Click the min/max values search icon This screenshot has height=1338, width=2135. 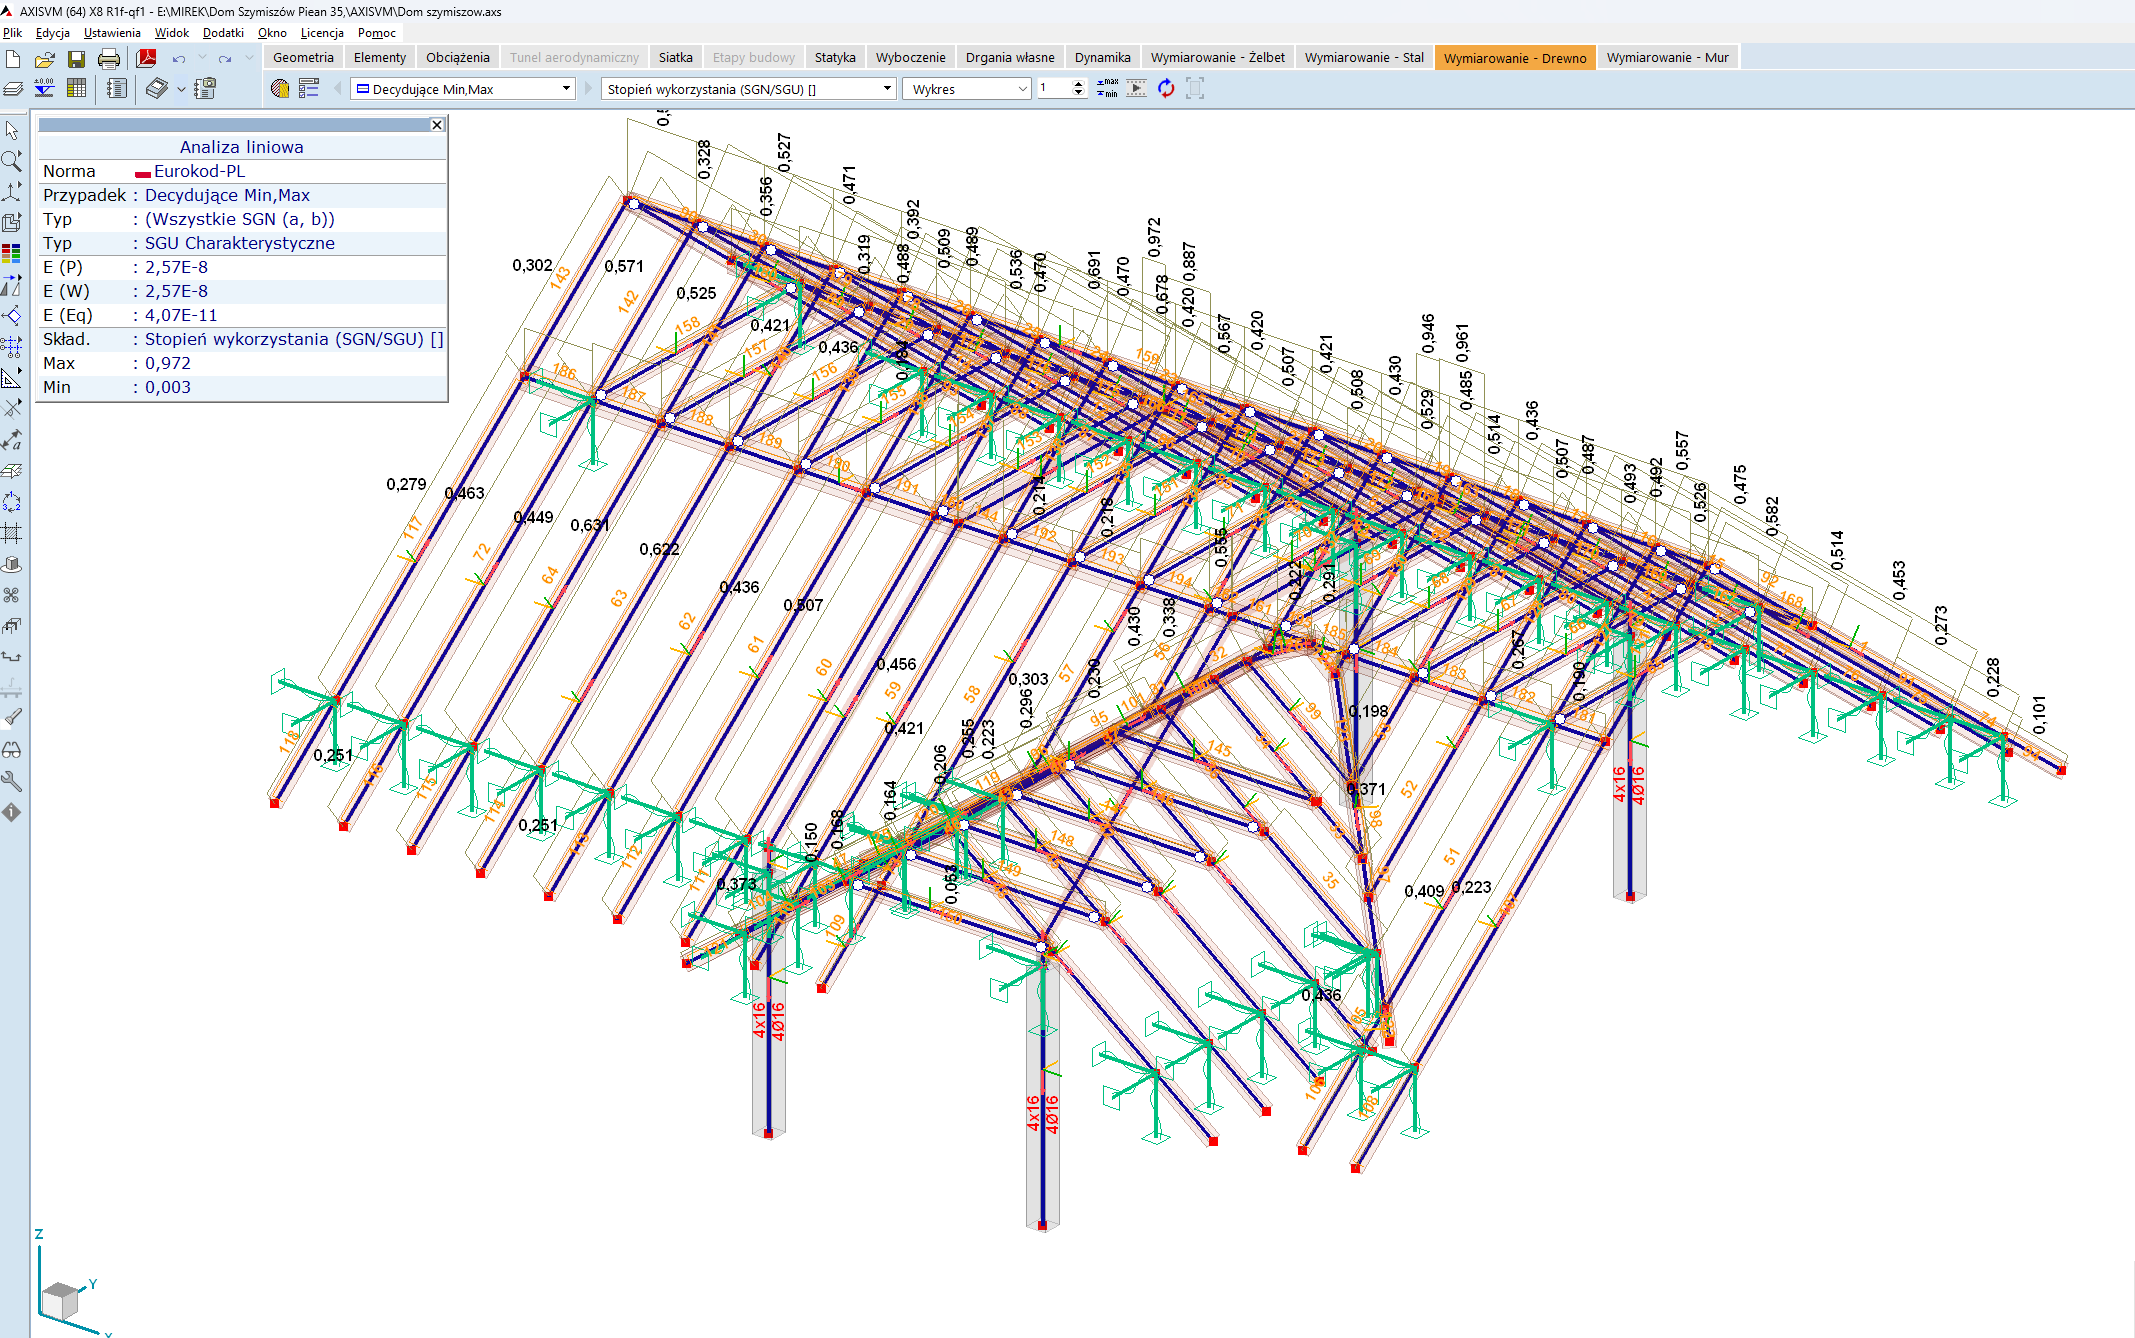point(1107,89)
